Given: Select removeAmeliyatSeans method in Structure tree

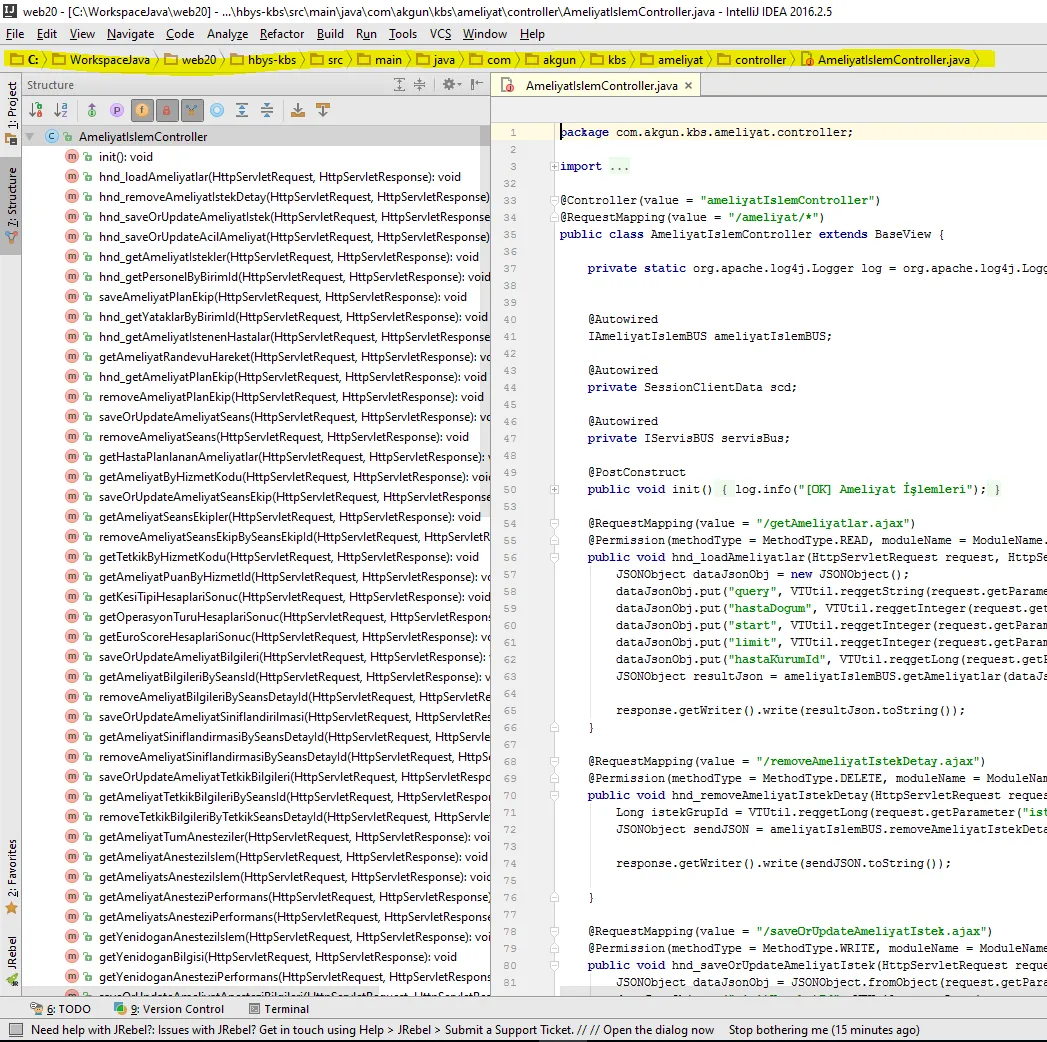Looking at the screenshot, I should [283, 437].
